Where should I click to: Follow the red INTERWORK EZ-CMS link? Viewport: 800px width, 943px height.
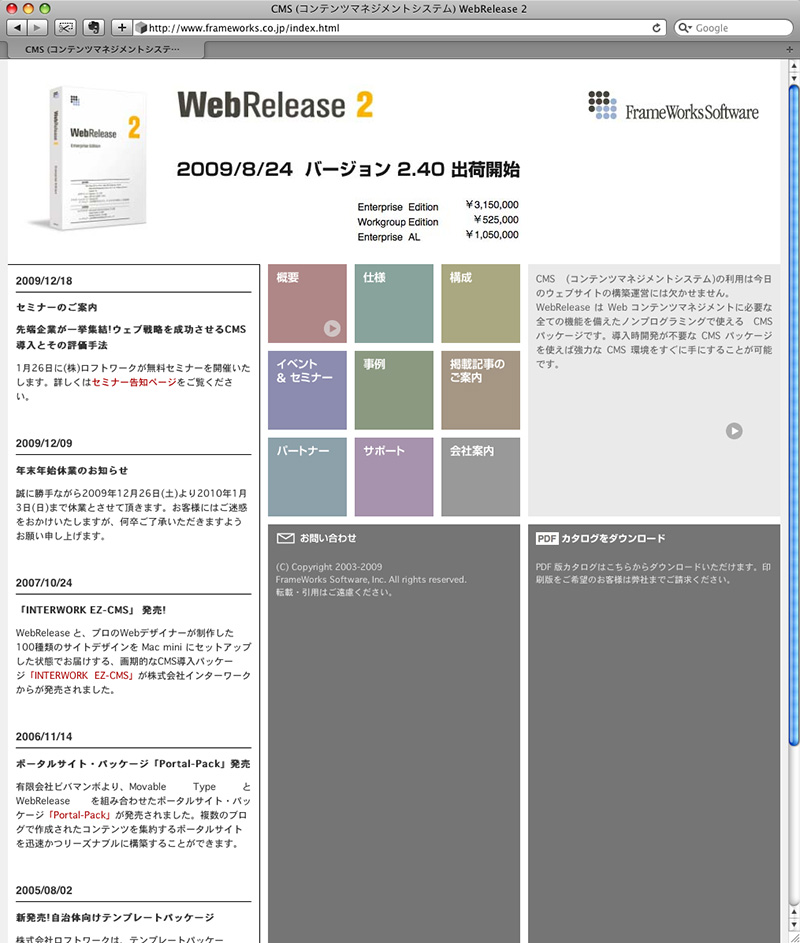point(83,676)
